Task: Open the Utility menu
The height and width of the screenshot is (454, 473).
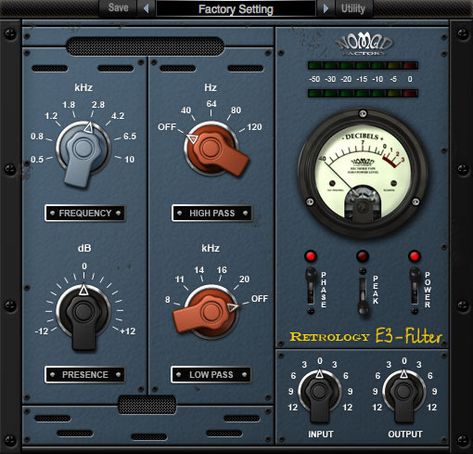Action: tap(353, 8)
